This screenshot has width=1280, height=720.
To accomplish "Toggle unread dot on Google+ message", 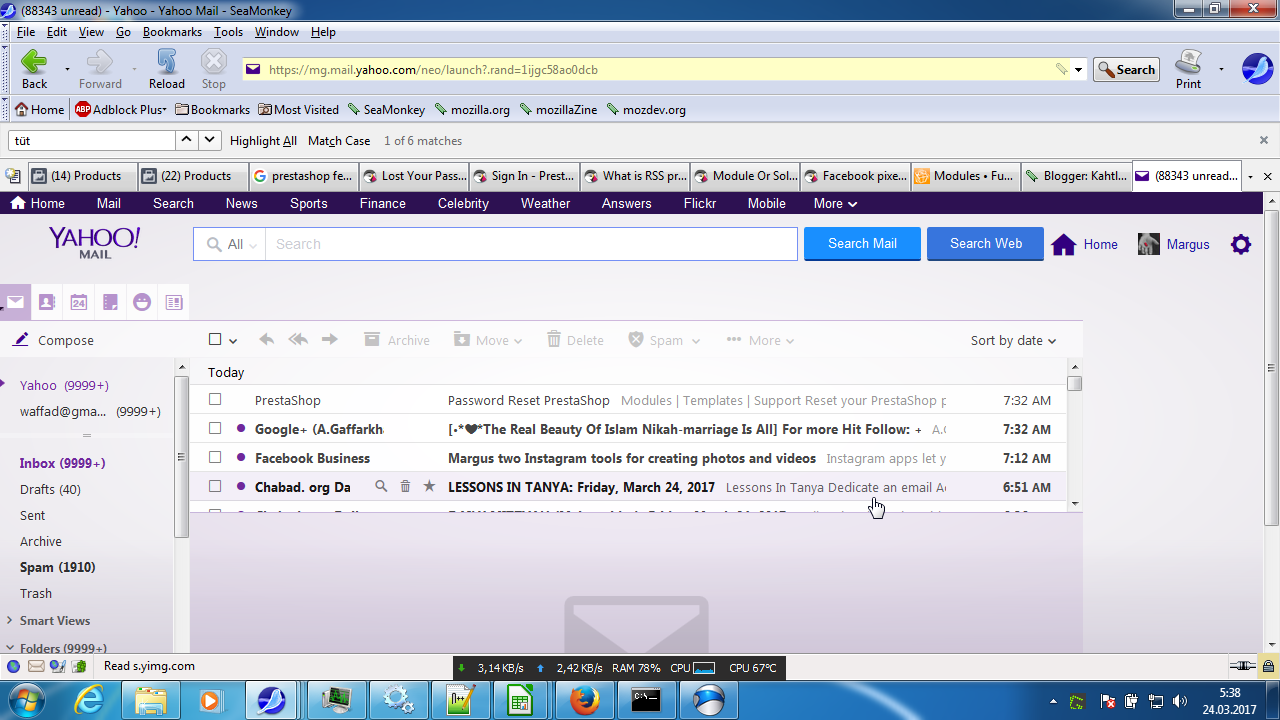I will click(x=241, y=429).
